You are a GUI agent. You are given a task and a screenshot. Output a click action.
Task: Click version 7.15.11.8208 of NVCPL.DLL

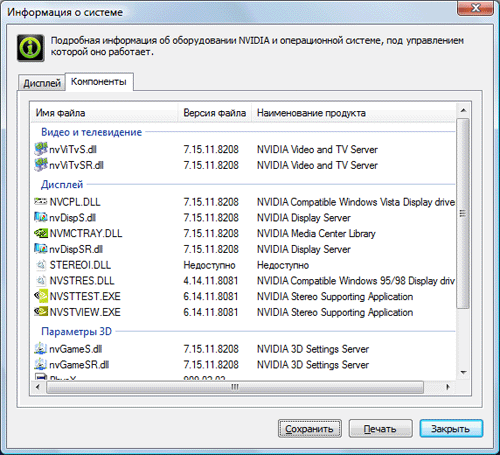[x=211, y=202]
